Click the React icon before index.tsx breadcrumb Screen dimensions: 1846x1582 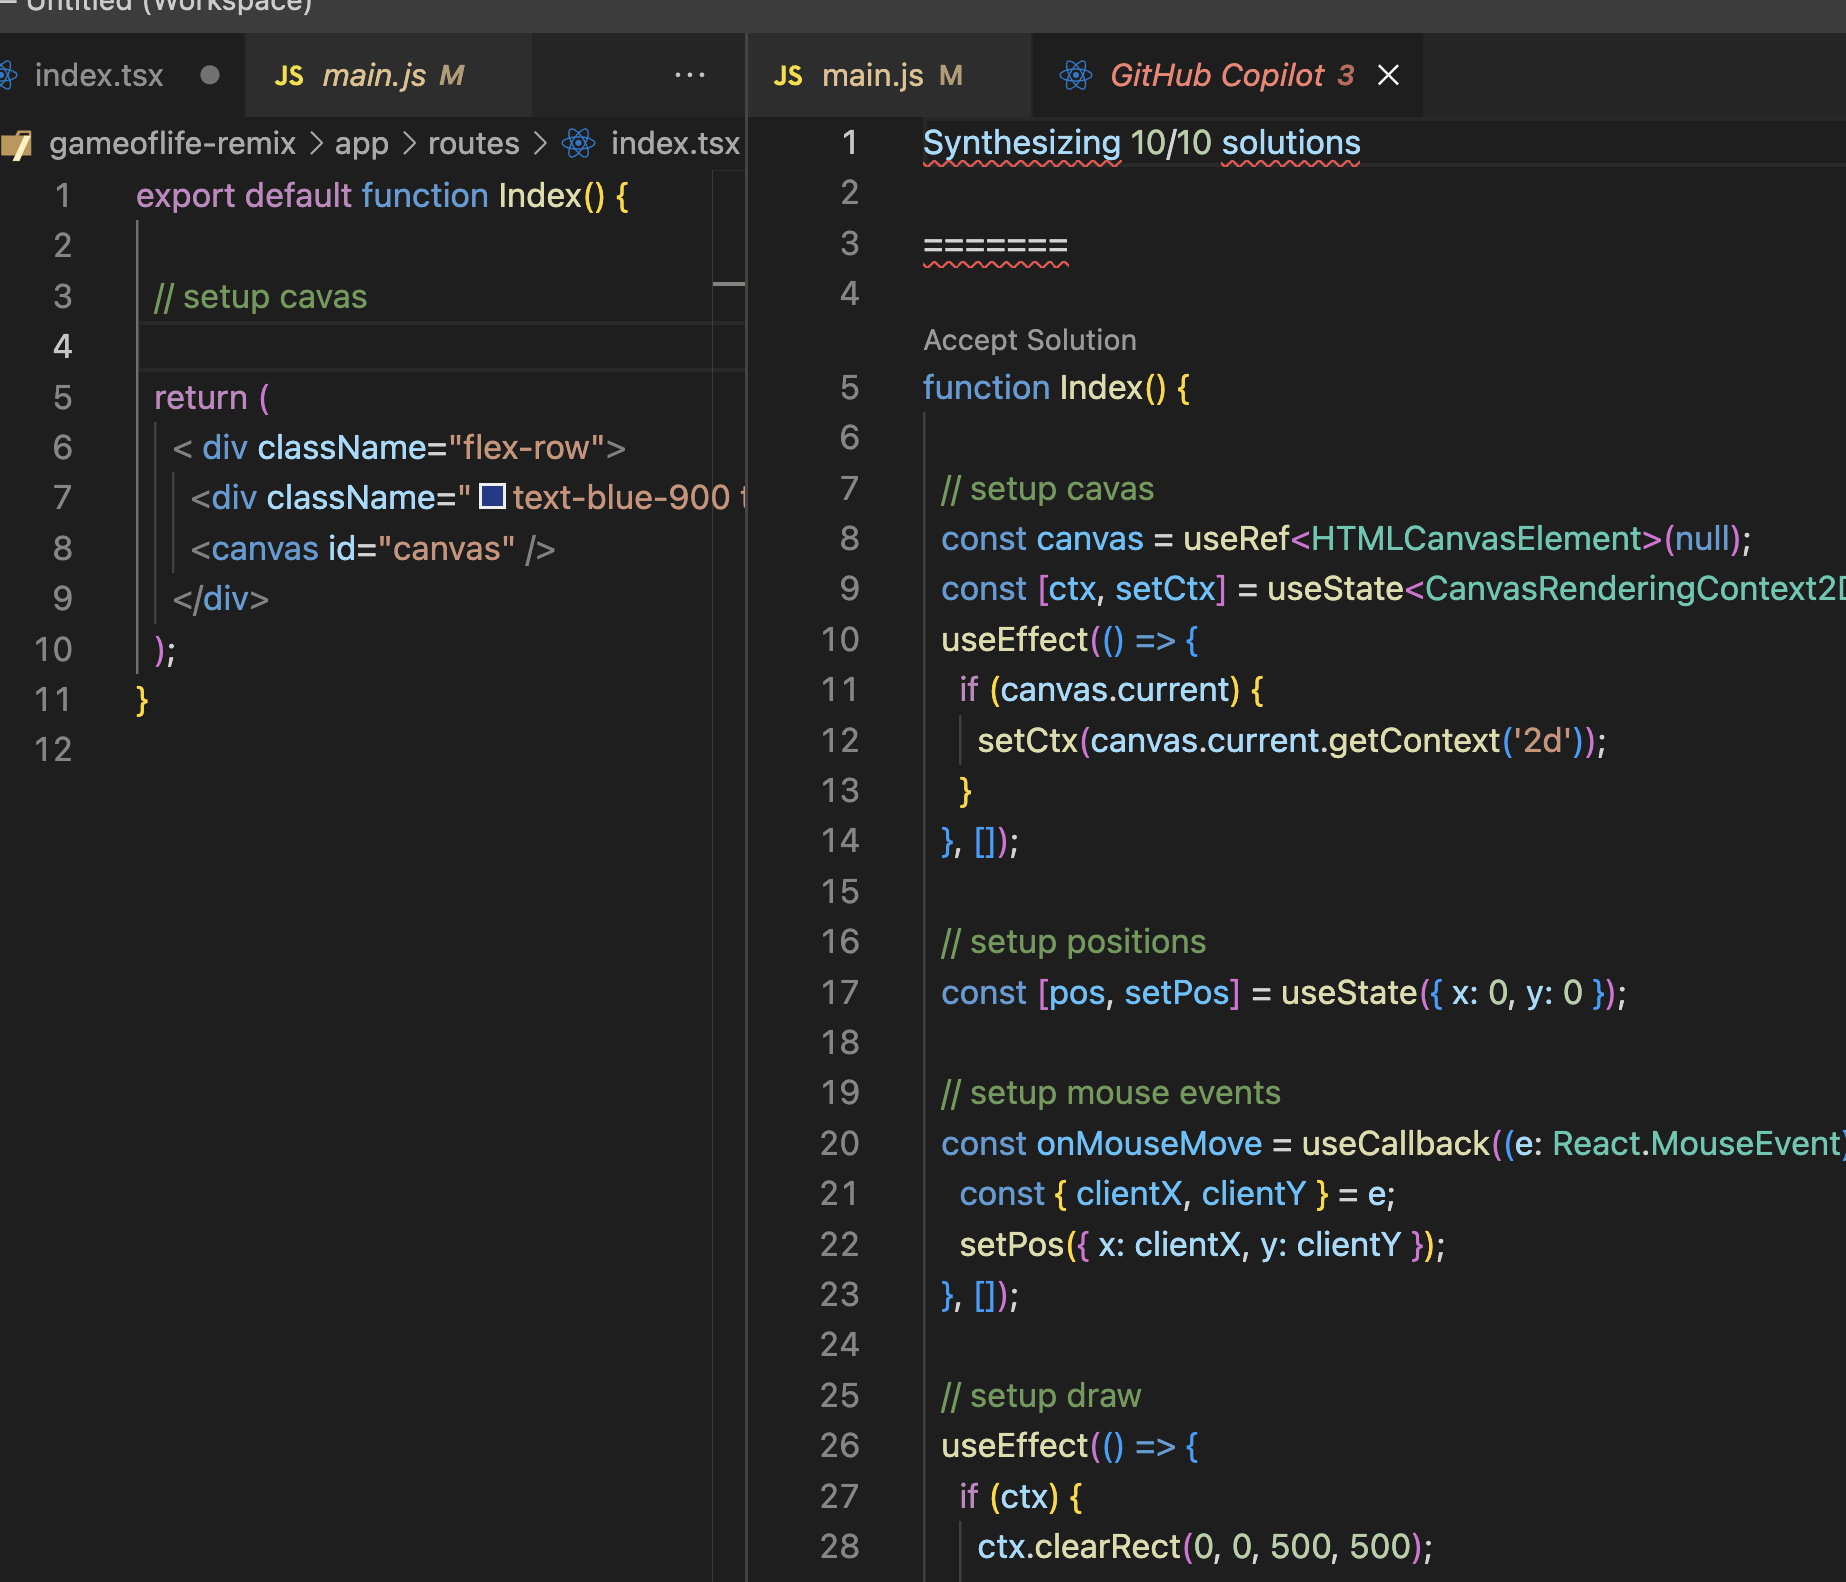coord(579,143)
